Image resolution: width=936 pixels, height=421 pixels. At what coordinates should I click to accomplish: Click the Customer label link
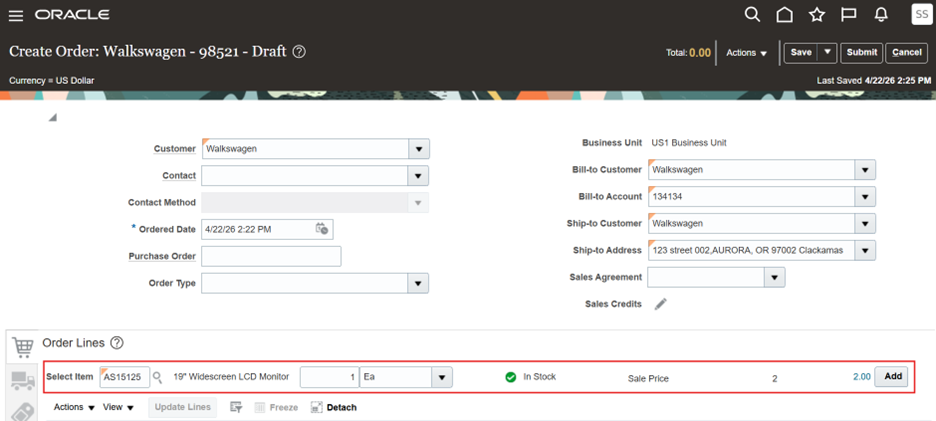point(174,149)
